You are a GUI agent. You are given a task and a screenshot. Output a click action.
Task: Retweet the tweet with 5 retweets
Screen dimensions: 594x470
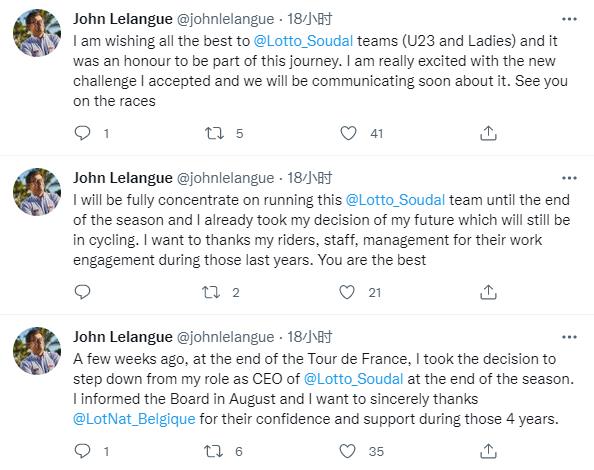tap(214, 133)
